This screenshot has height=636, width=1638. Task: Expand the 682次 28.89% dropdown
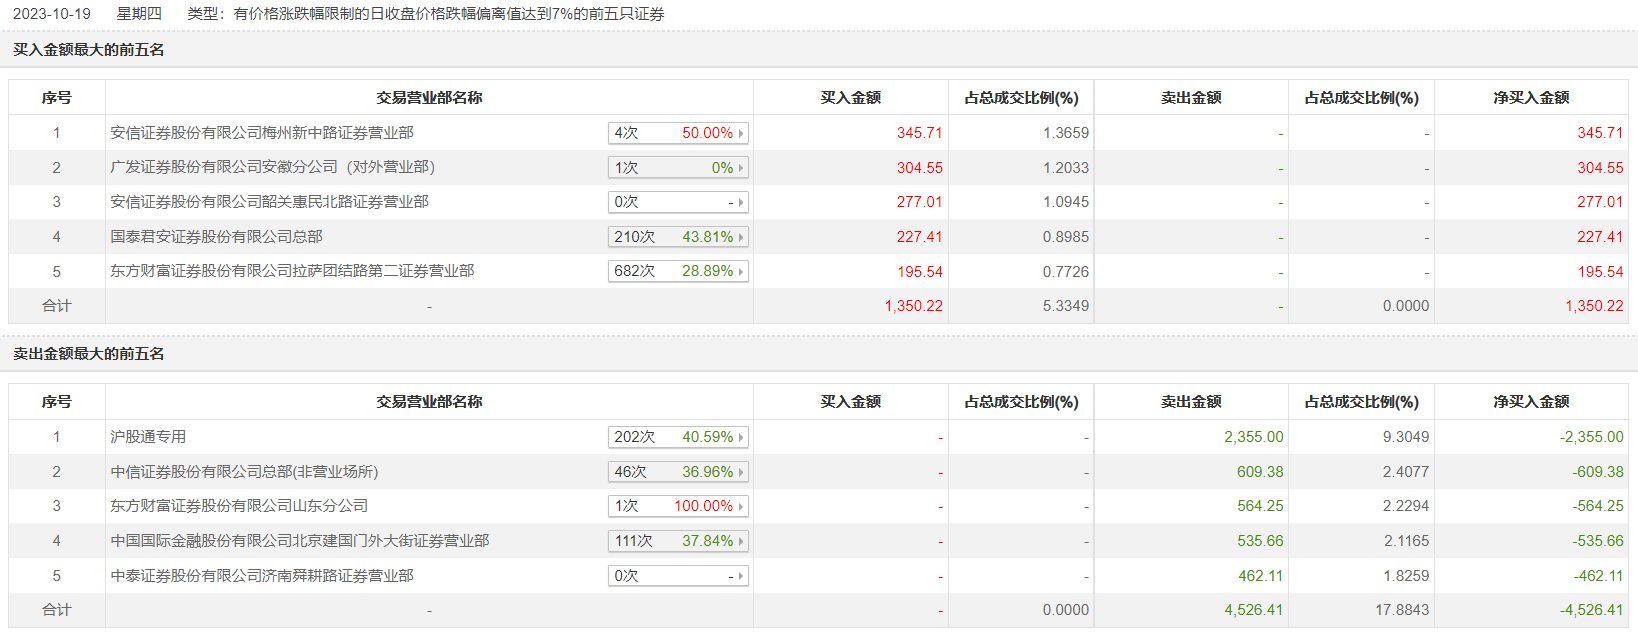pyautogui.click(x=678, y=271)
